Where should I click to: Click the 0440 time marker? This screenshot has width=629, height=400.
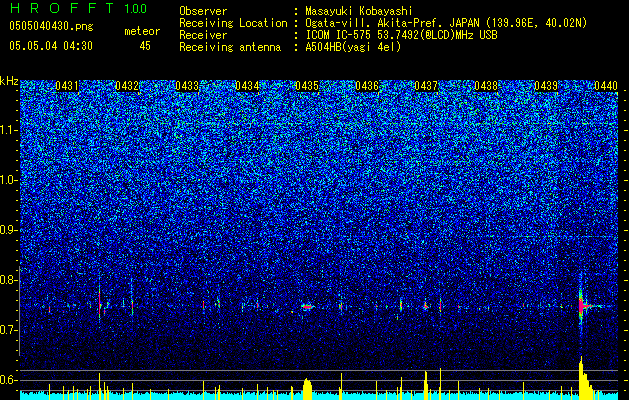tap(606, 86)
